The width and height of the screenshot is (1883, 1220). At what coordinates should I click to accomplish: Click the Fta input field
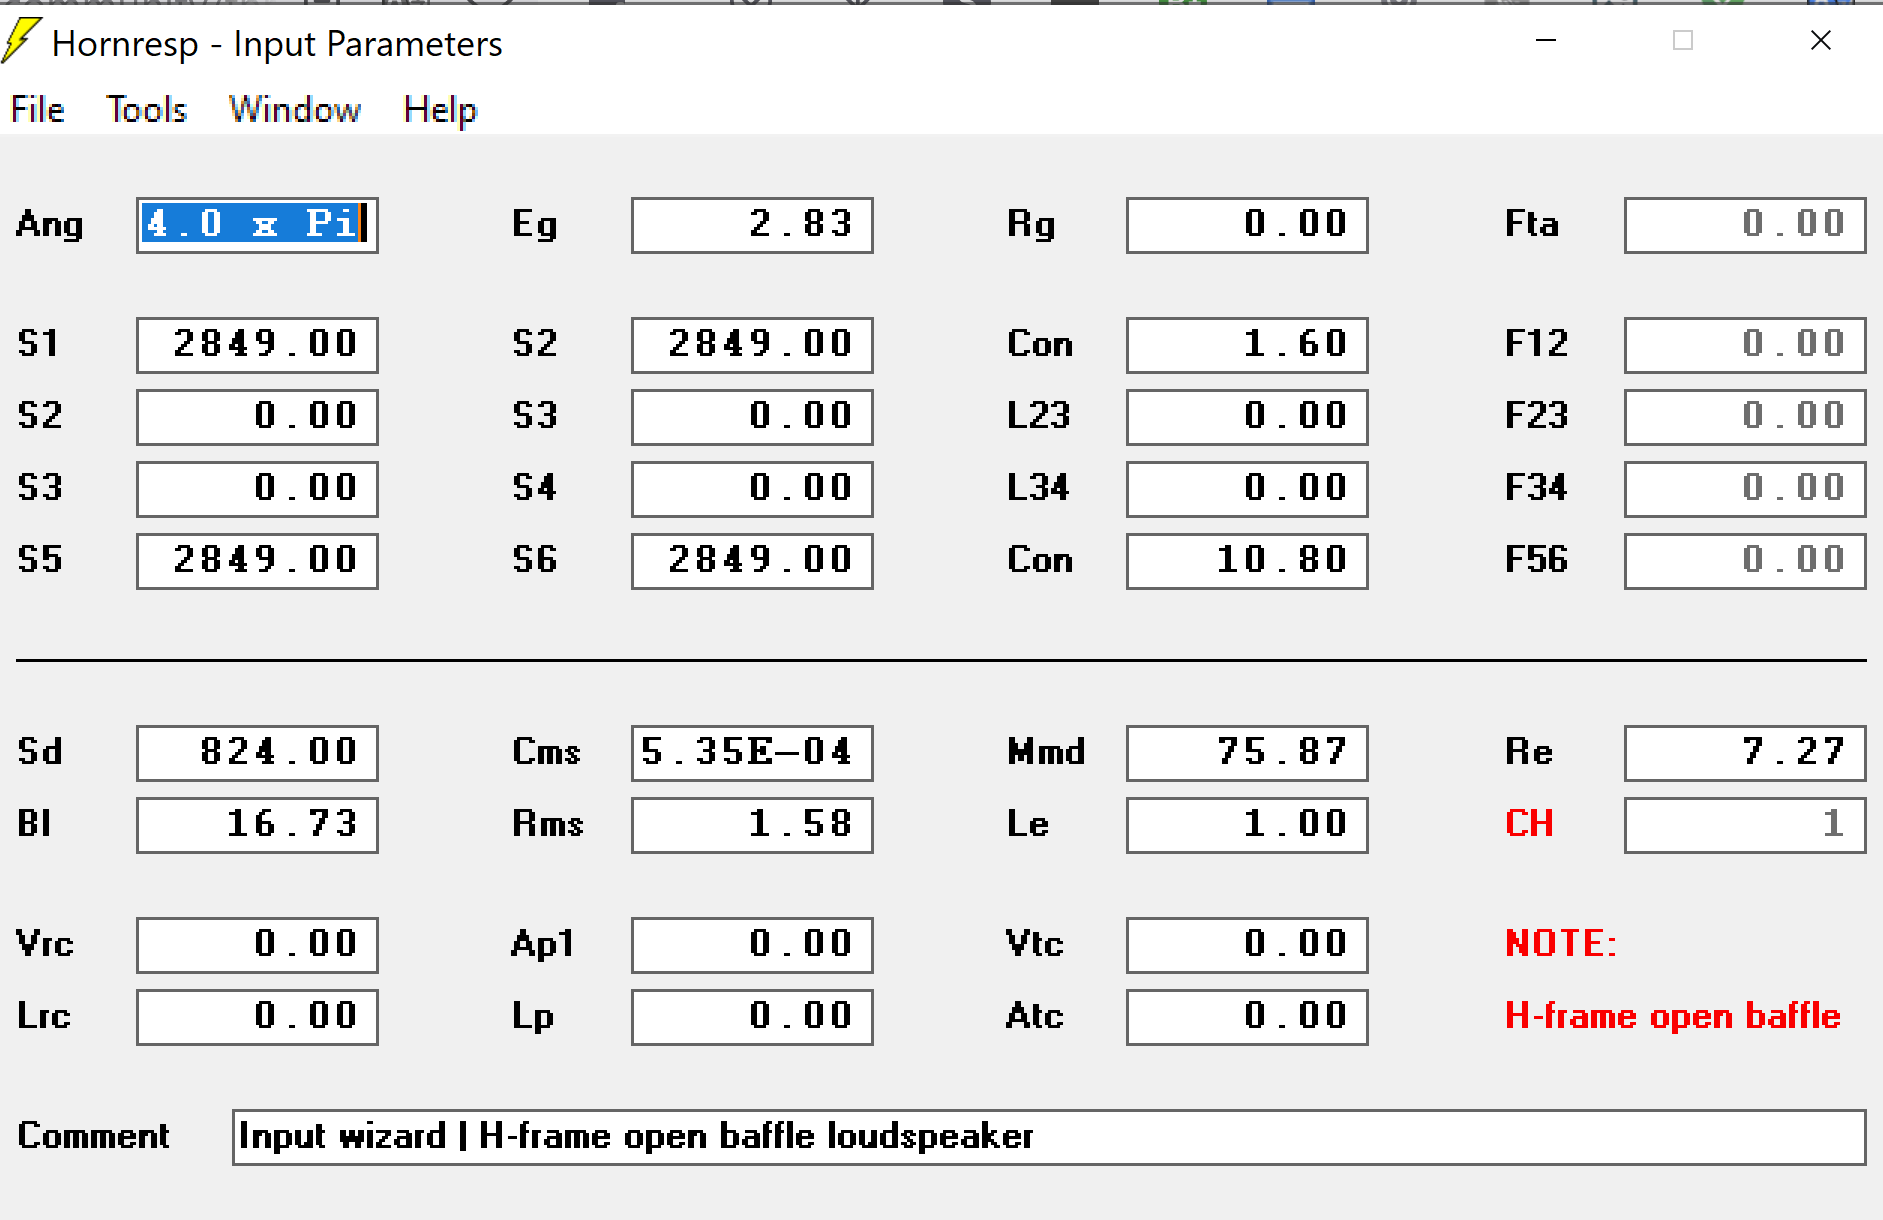(1745, 225)
